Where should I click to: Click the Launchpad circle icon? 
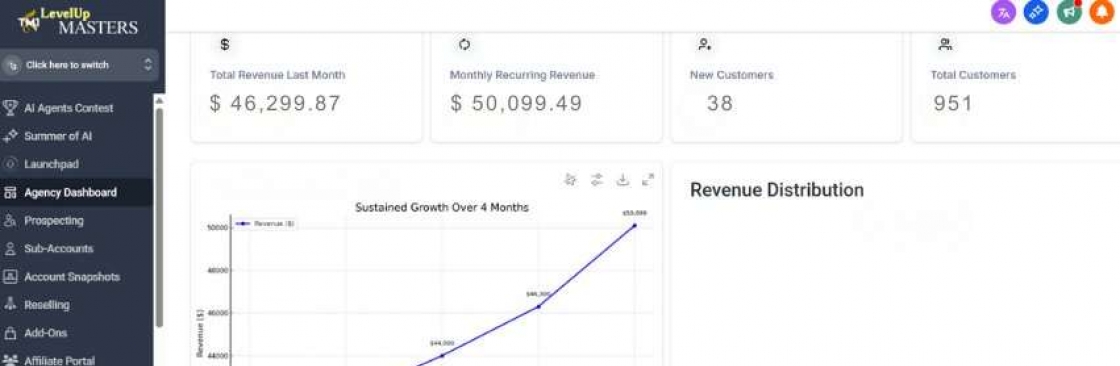pyautogui.click(x=10, y=164)
